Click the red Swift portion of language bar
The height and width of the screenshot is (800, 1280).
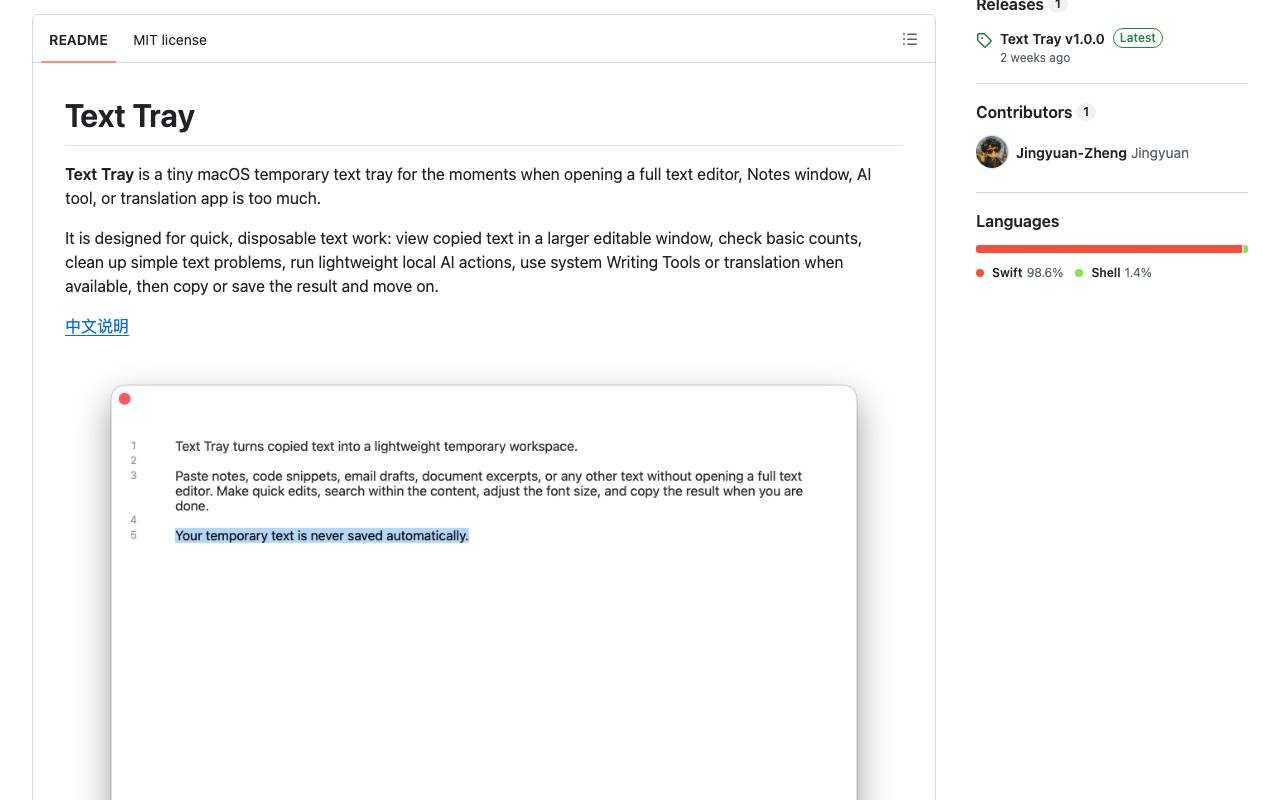[x=1109, y=249]
